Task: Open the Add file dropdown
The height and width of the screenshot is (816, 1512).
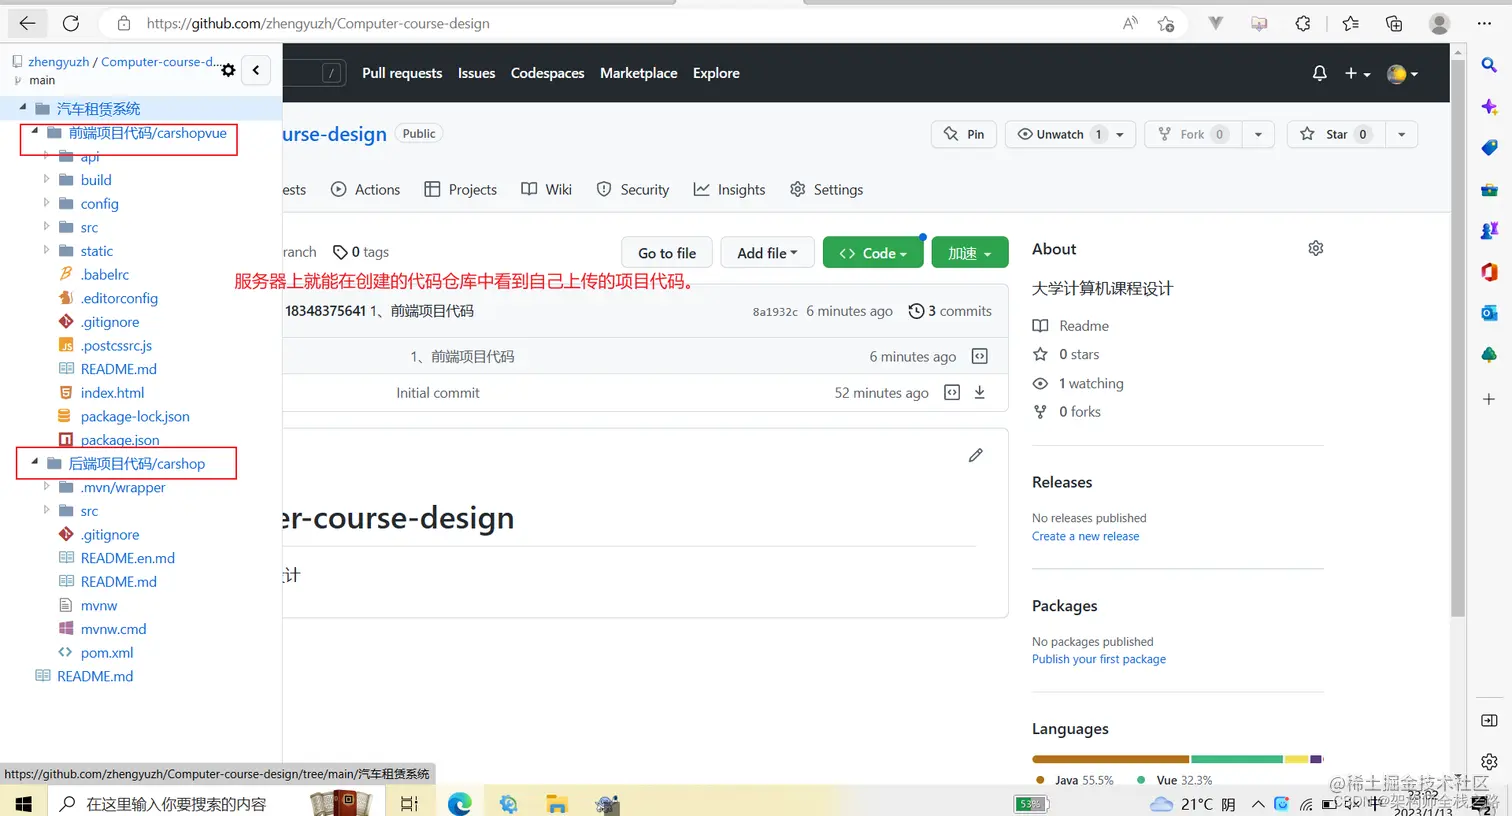Action: (767, 253)
